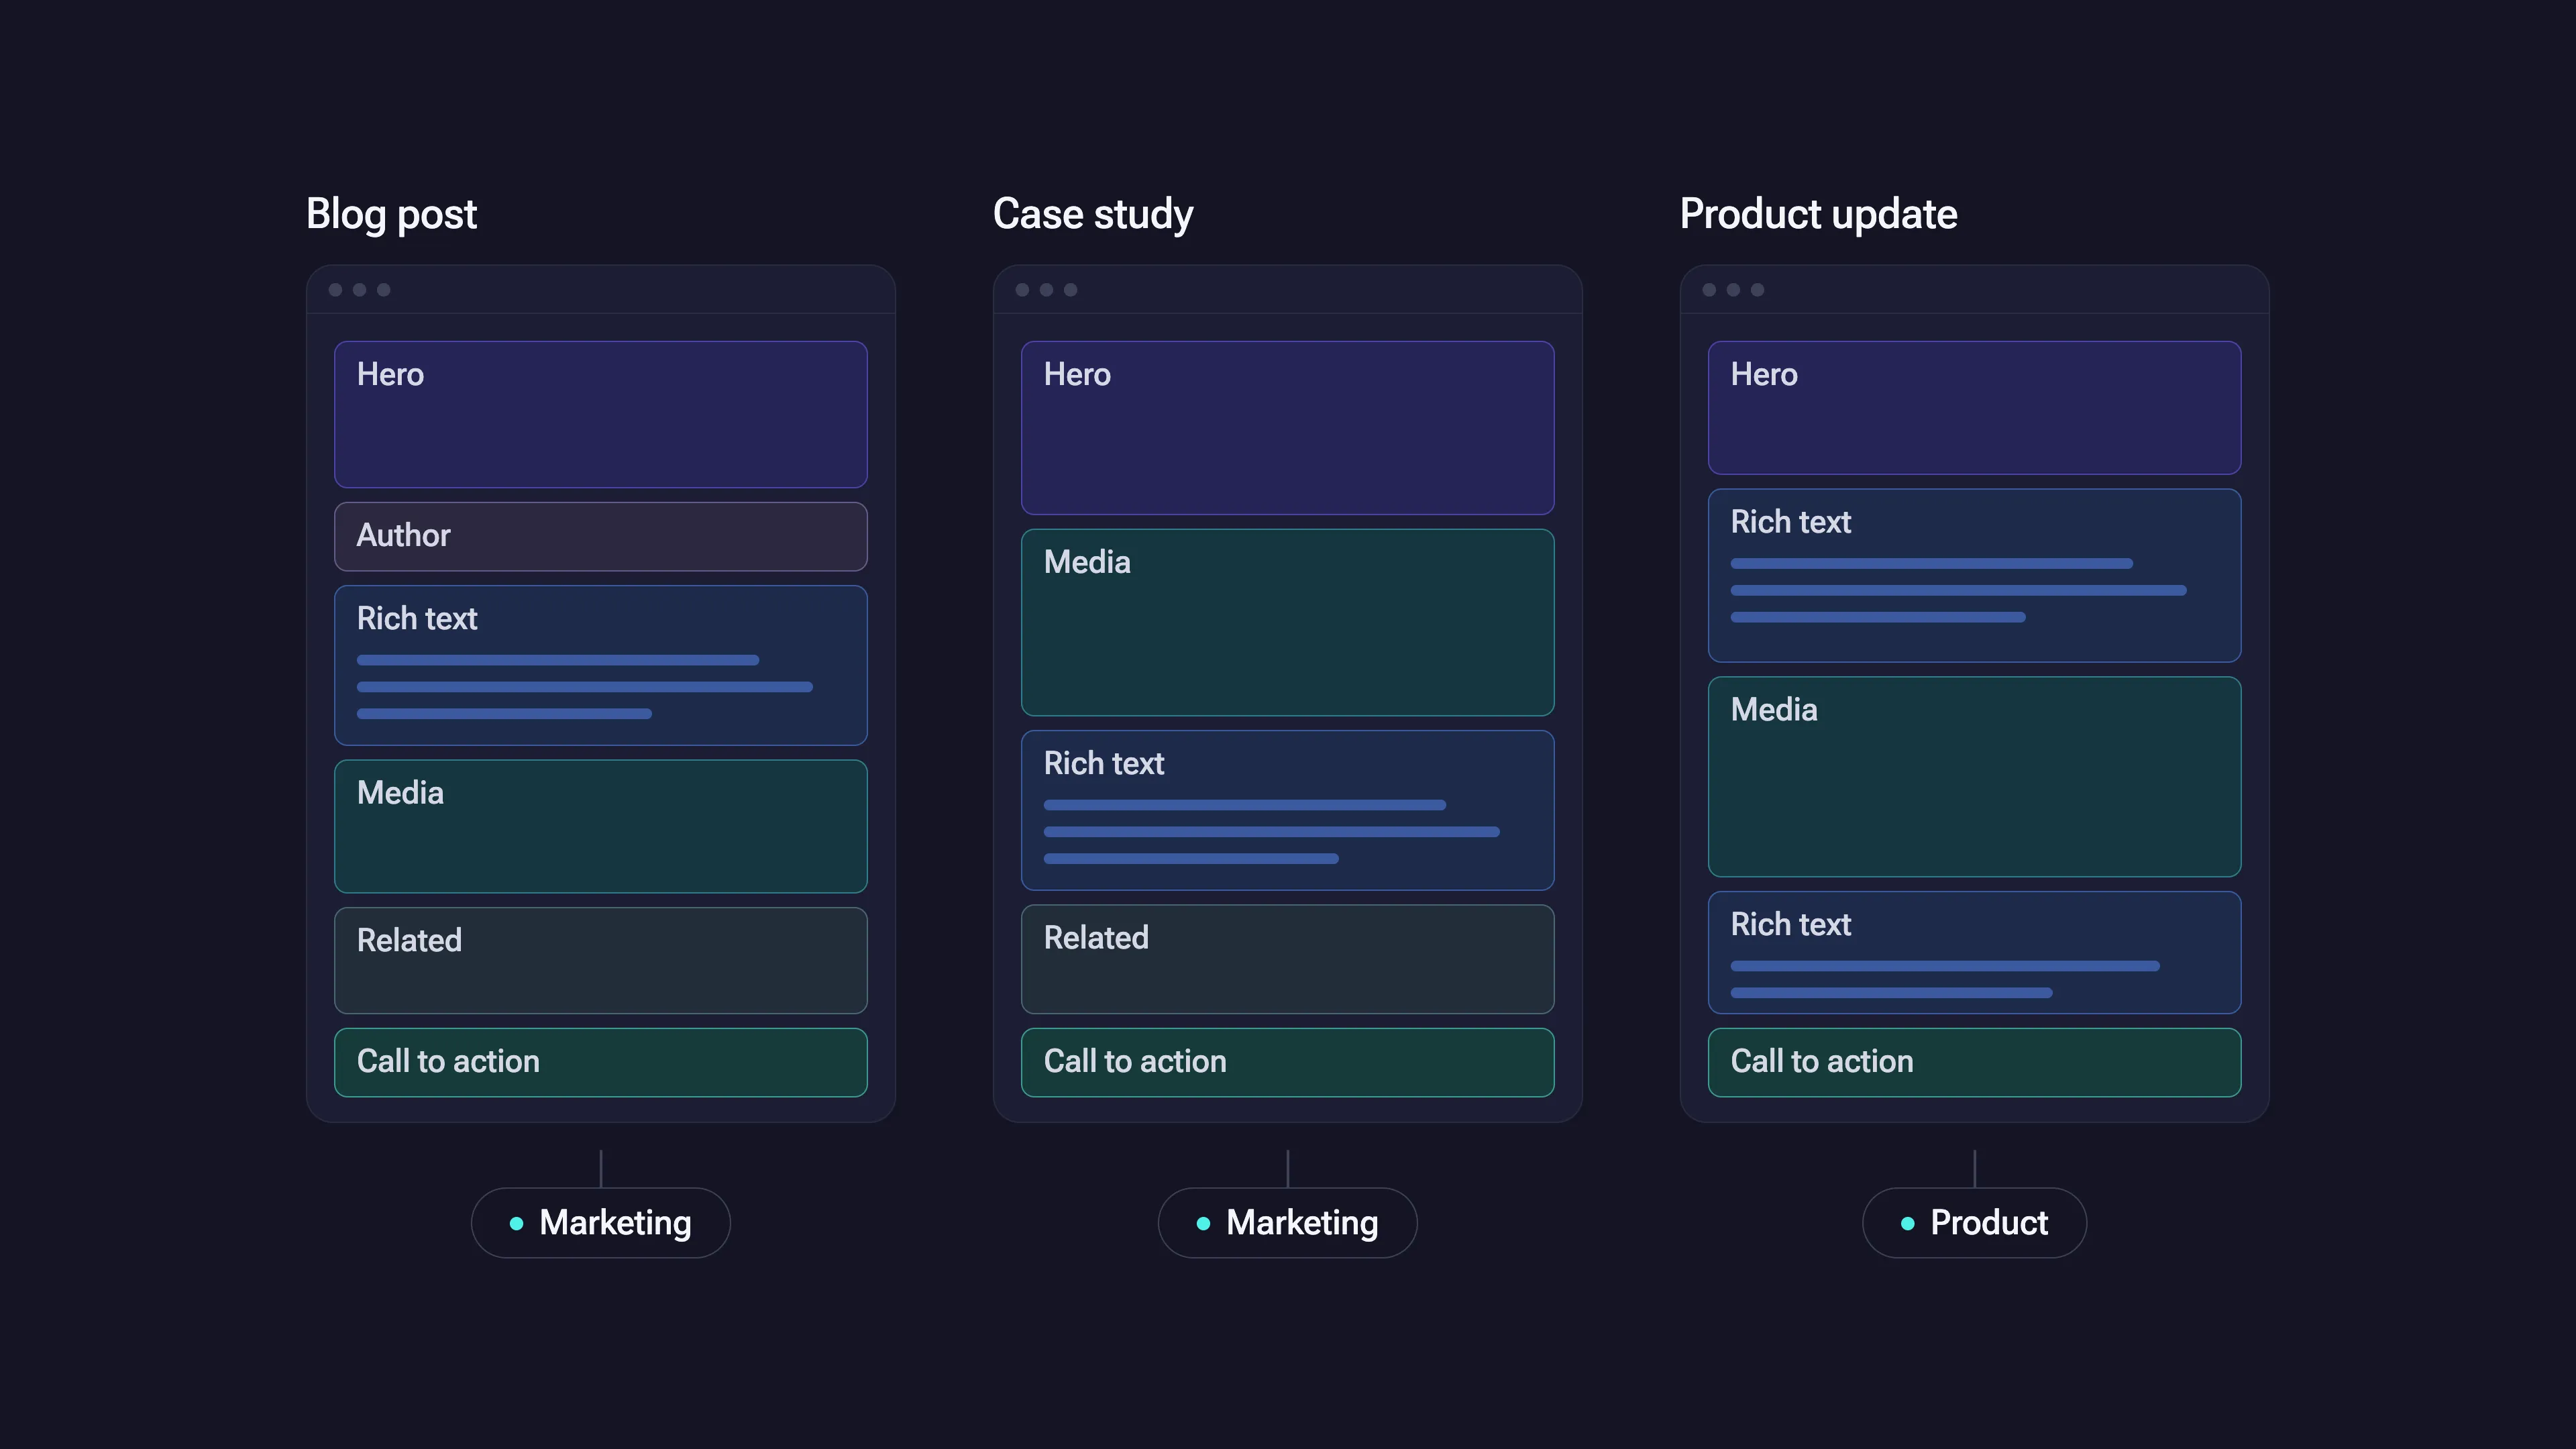Open the Media block in Blog post
Viewport: 2576px width, 1449px height.
click(600, 826)
